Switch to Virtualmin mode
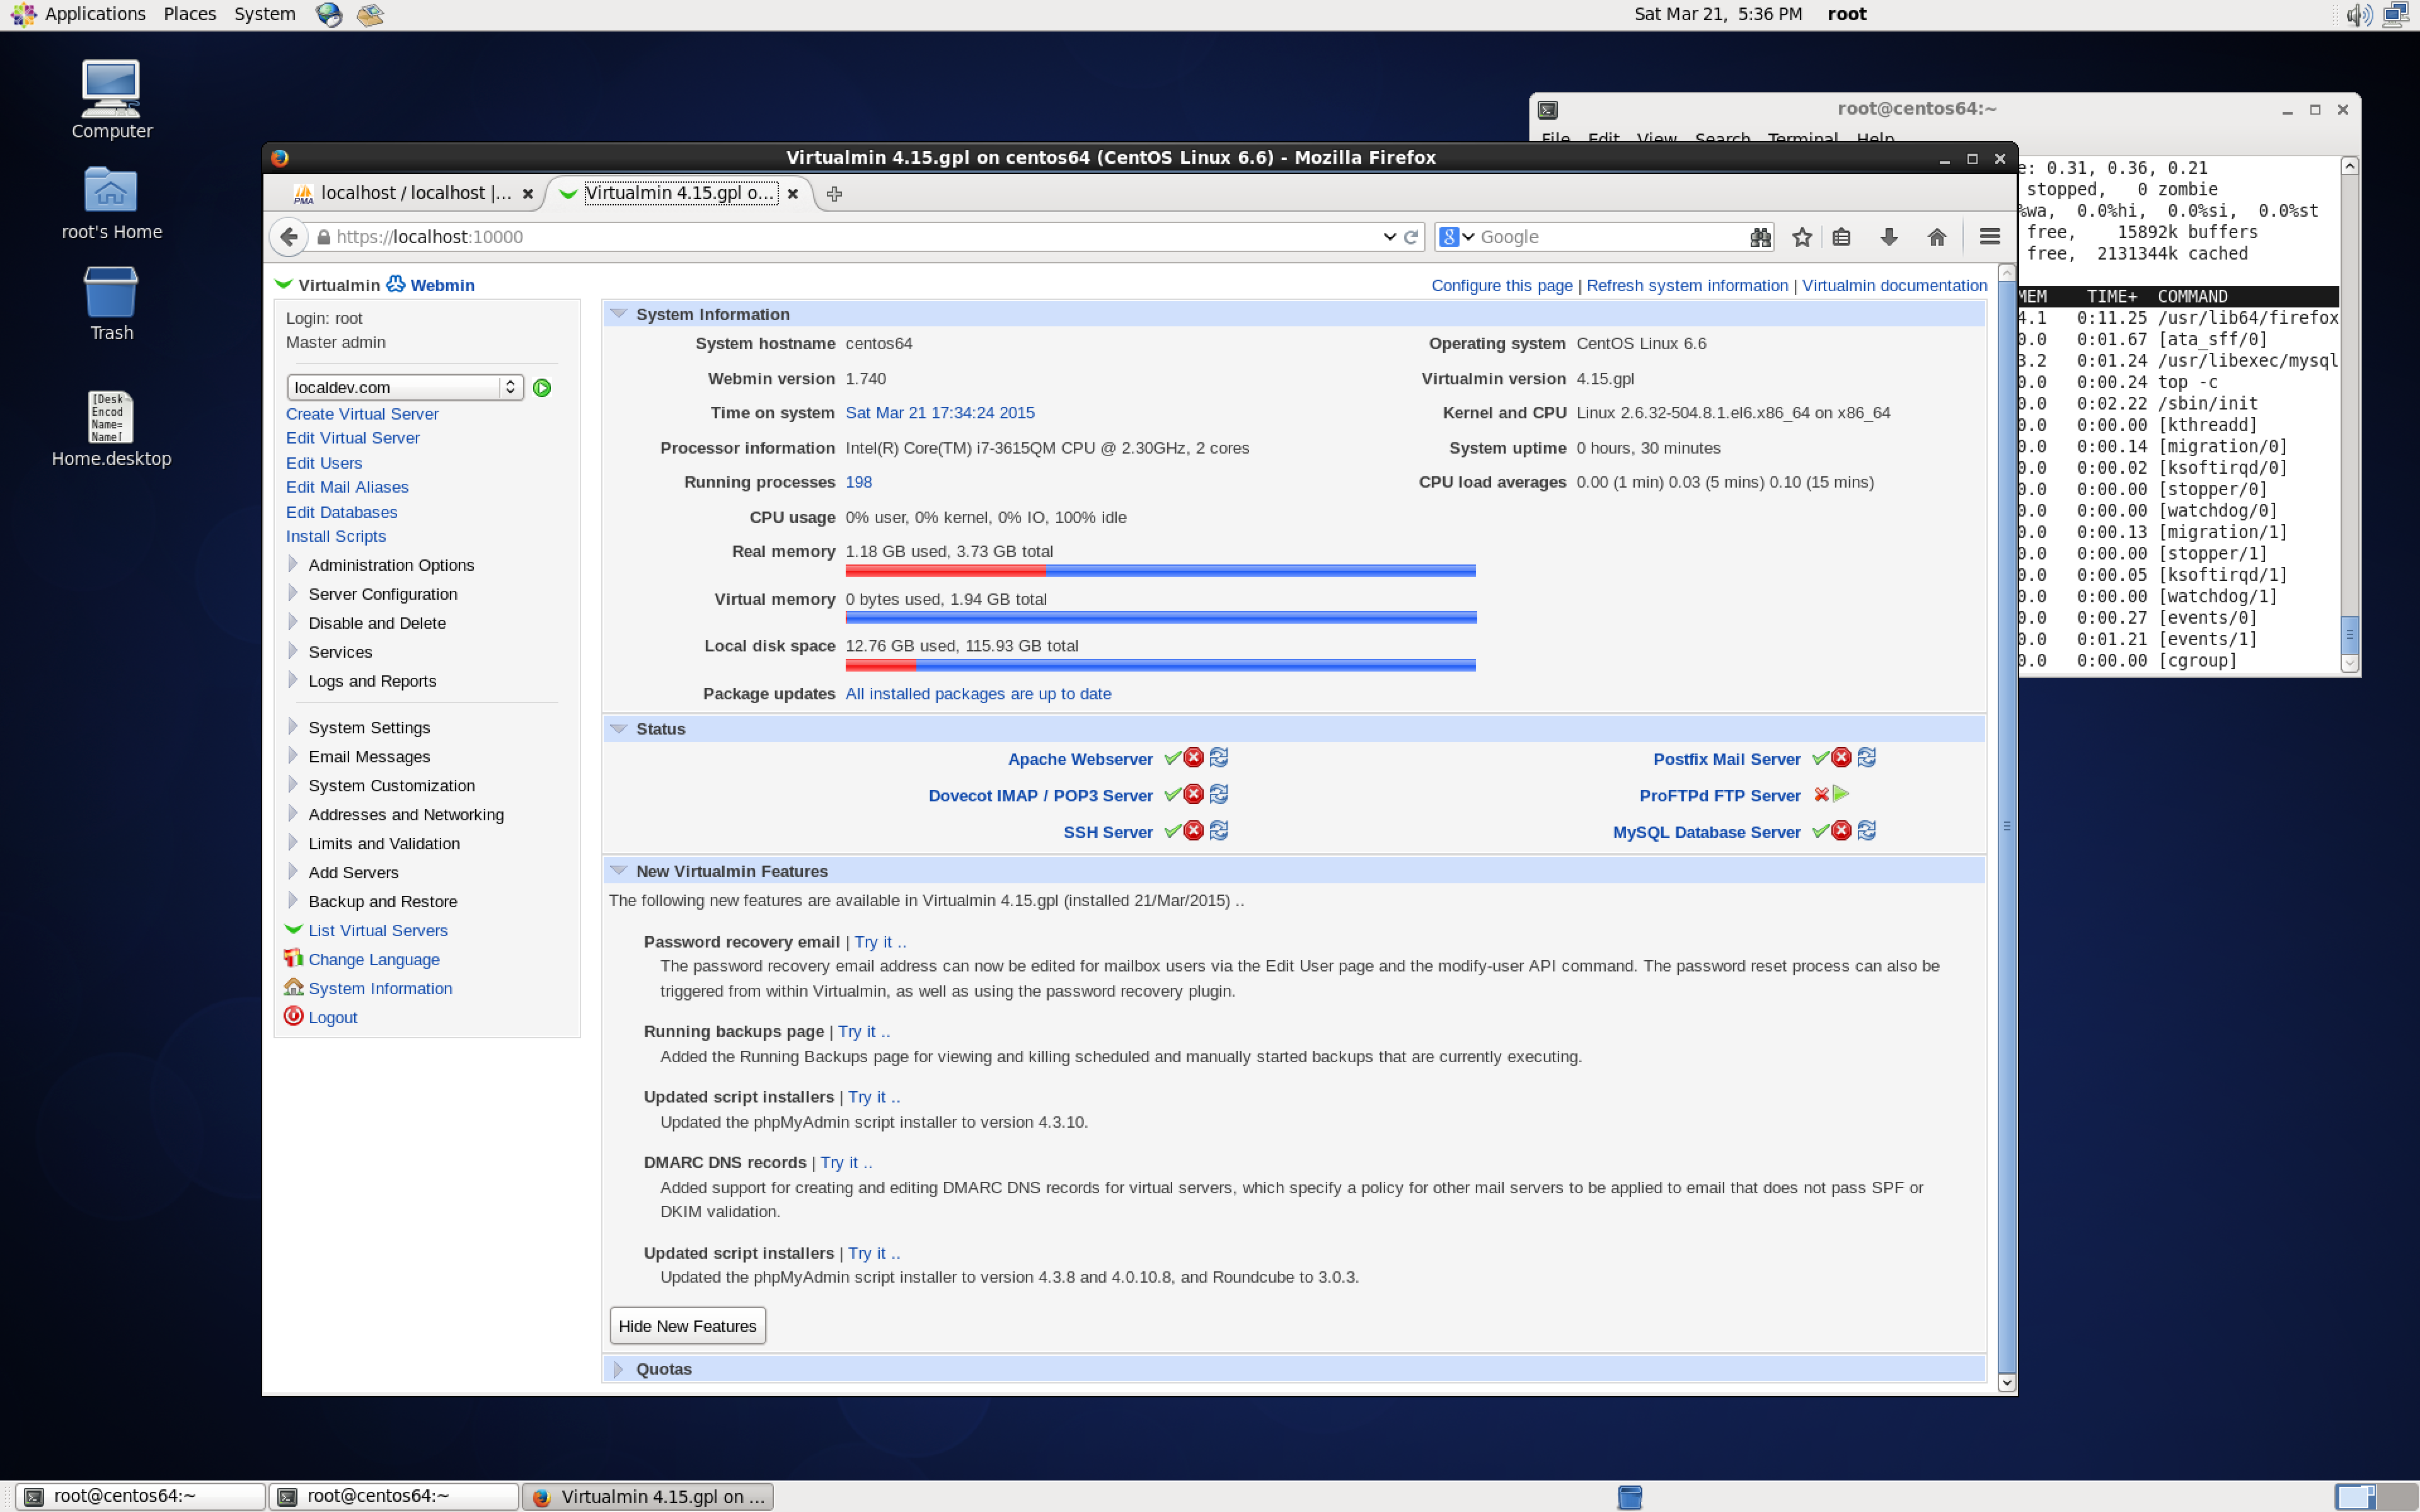Screen dimensions: 2420x1512 pos(327,285)
